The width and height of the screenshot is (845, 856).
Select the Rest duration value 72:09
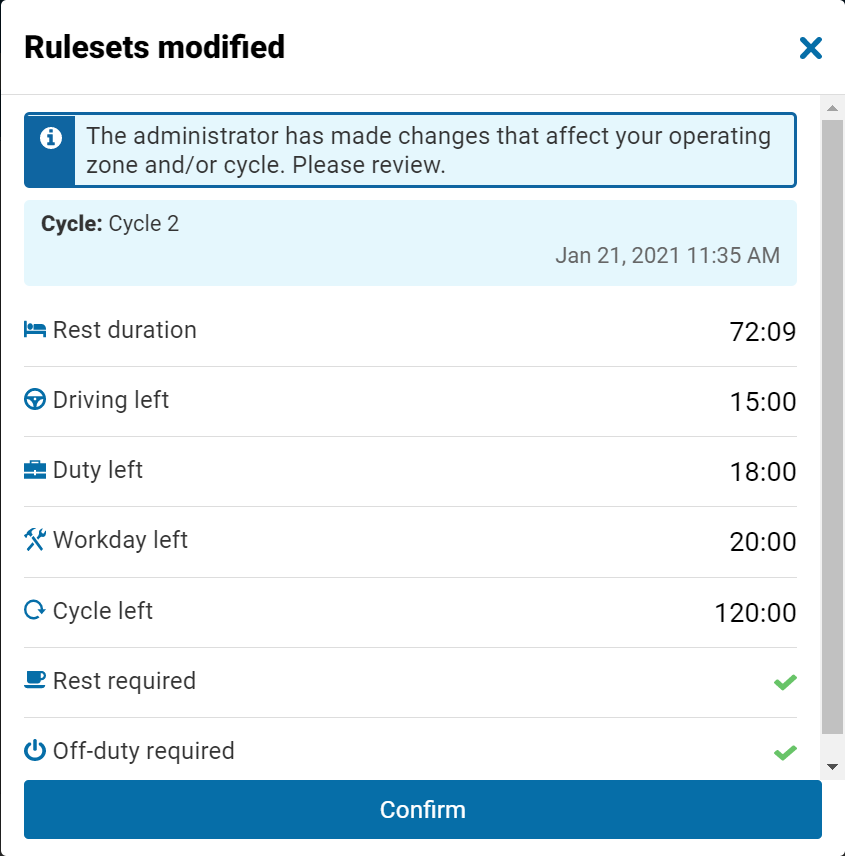click(763, 332)
